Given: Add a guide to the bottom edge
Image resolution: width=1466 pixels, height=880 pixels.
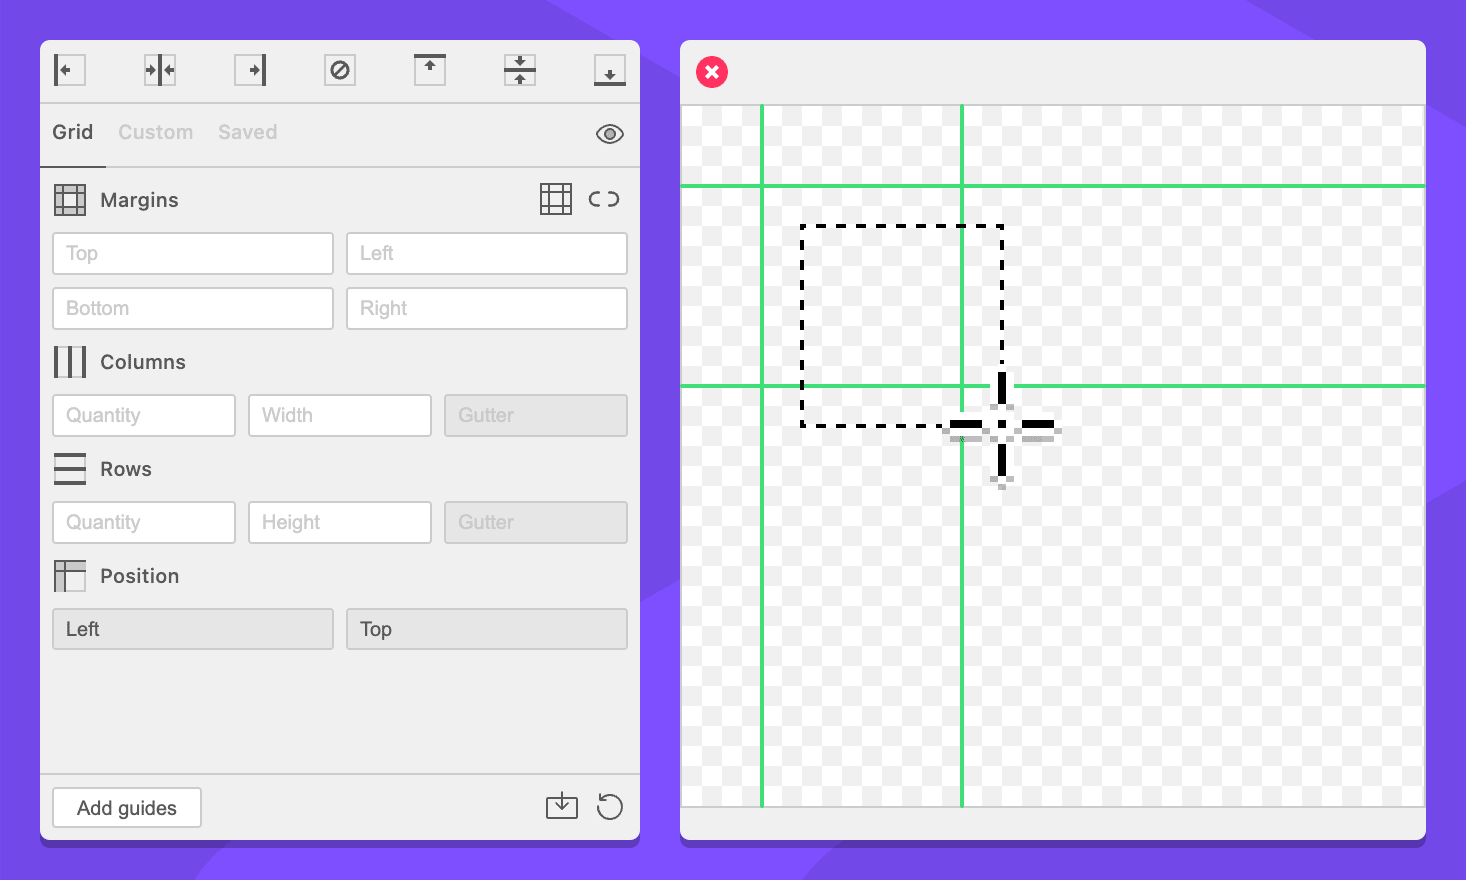Looking at the screenshot, I should click(609, 70).
